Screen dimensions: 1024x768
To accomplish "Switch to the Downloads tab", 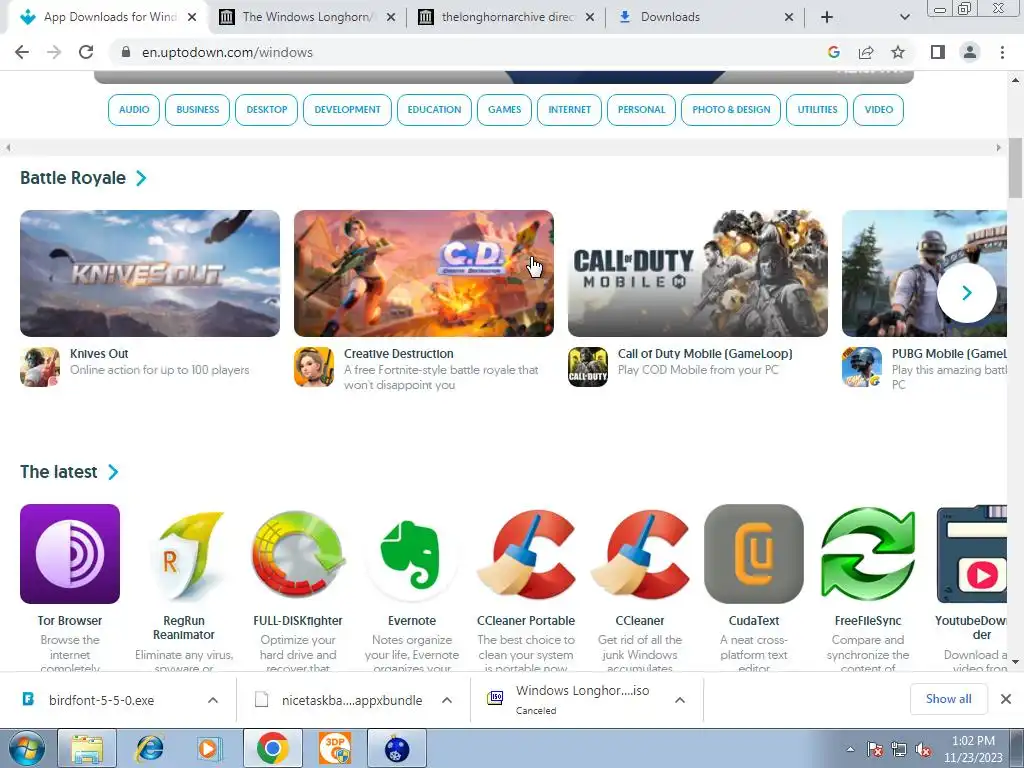I will (705, 17).
